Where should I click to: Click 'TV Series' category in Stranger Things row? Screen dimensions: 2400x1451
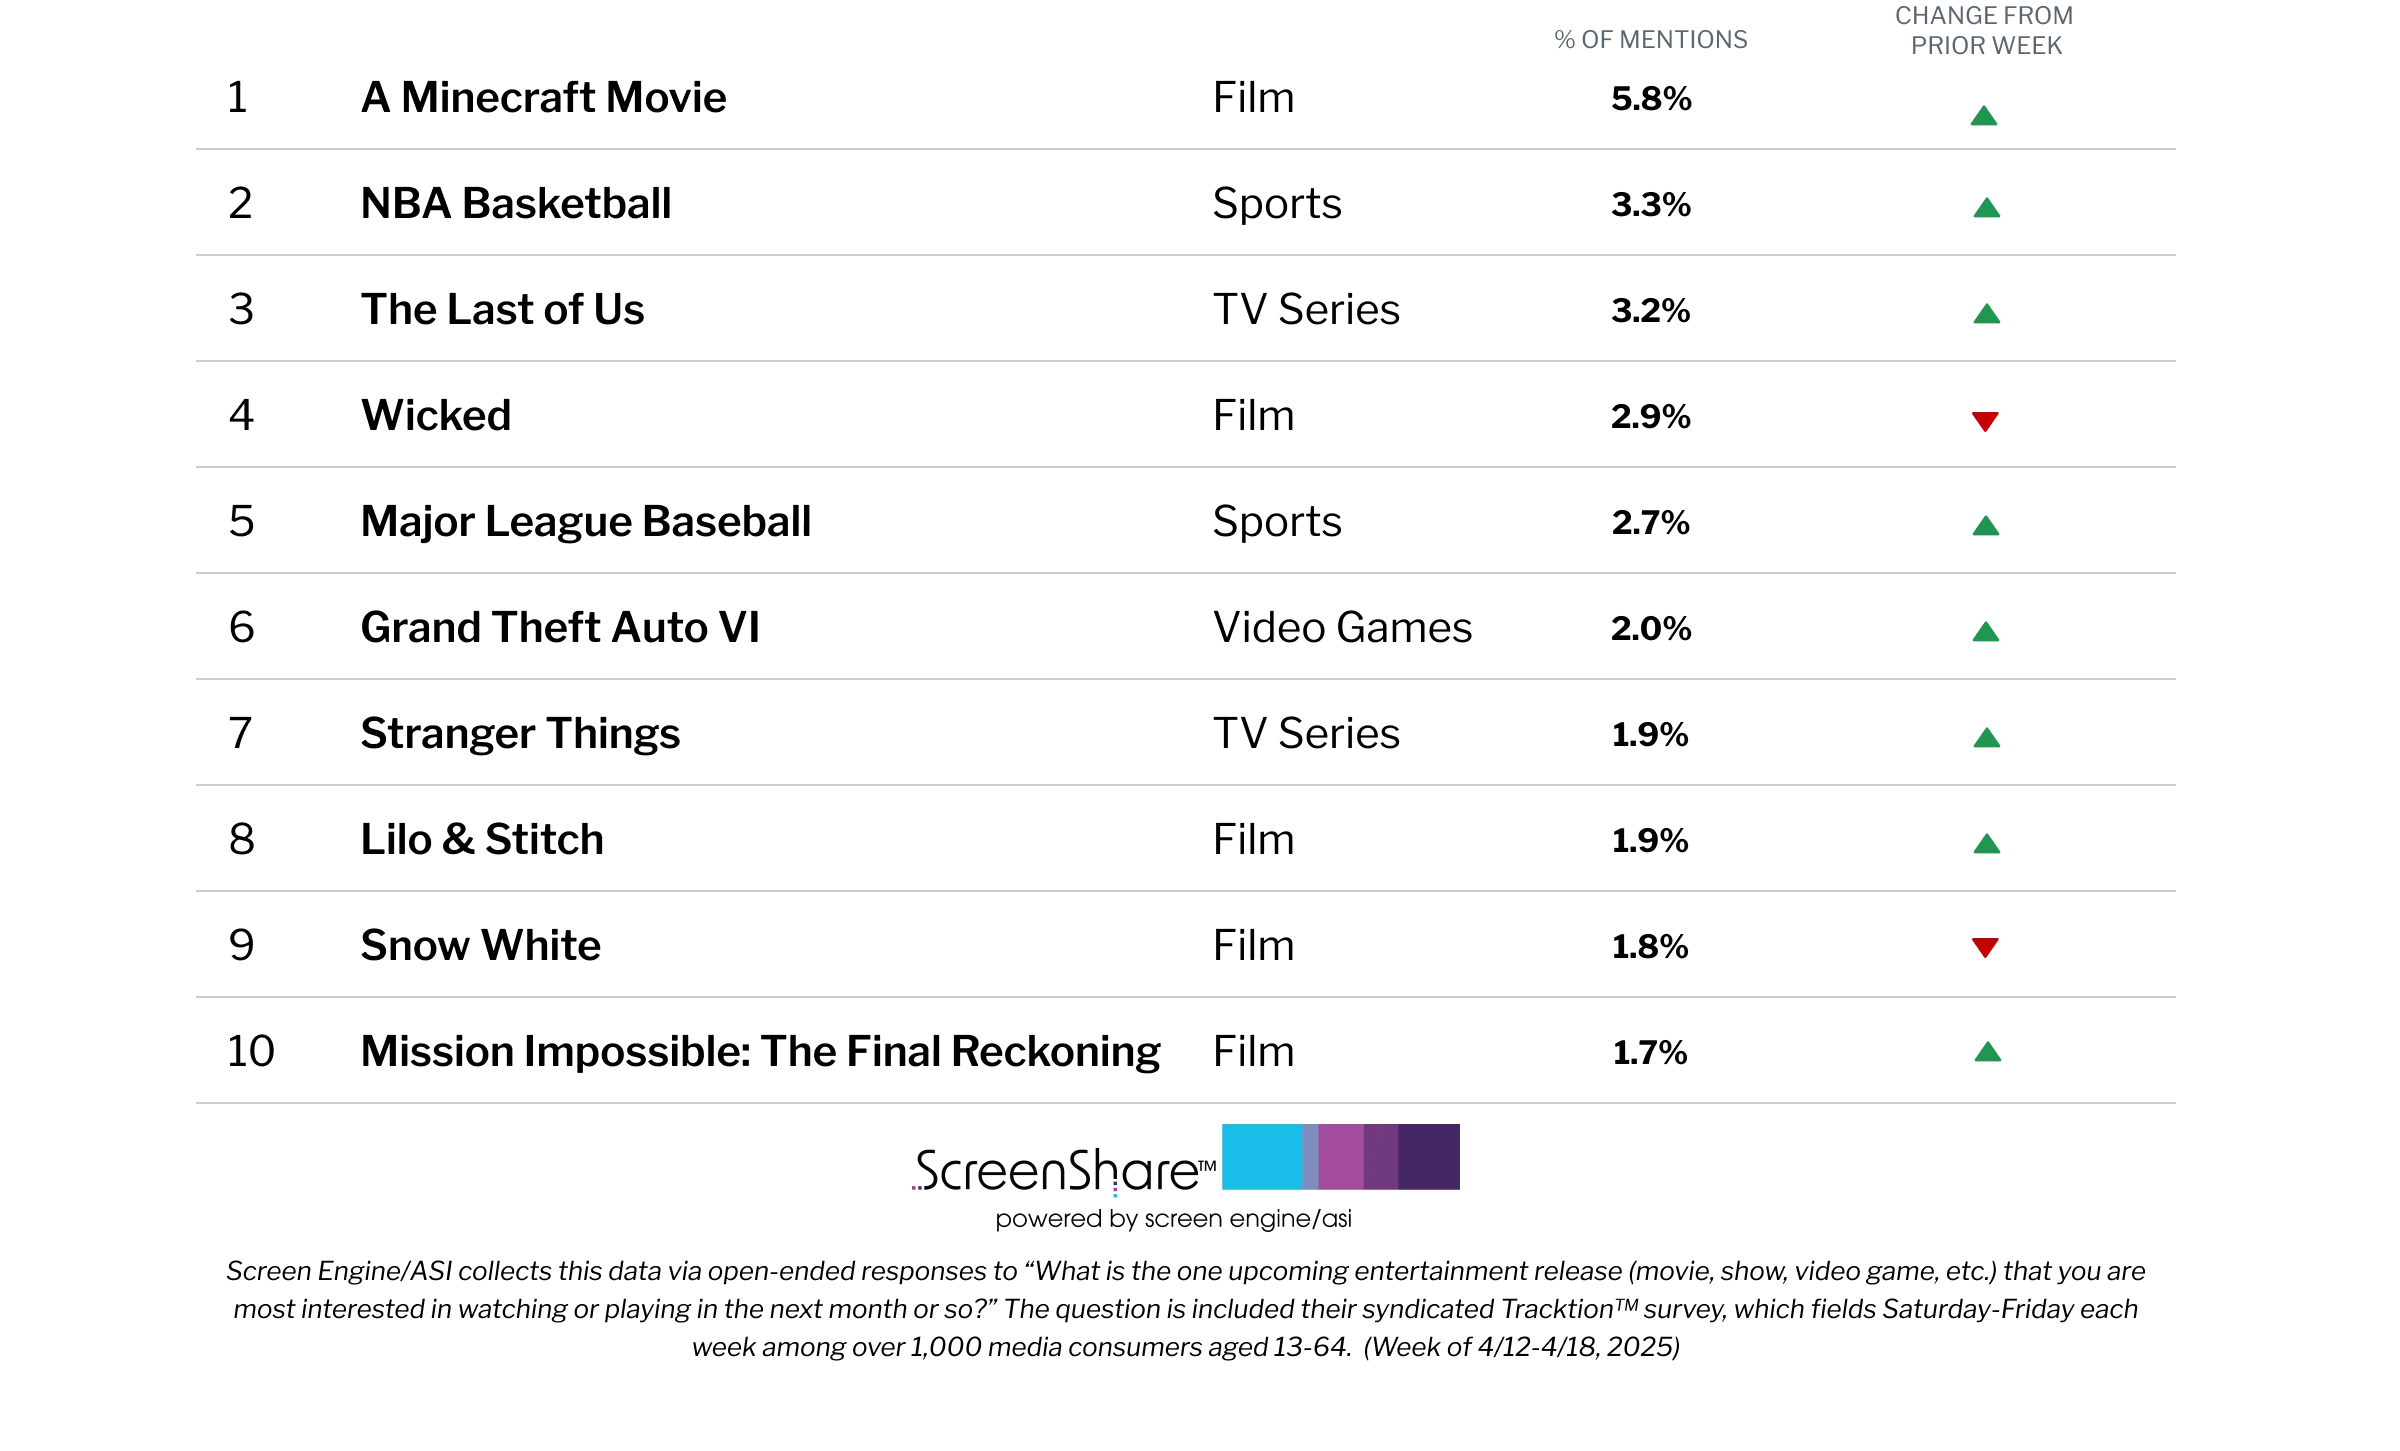(1306, 733)
